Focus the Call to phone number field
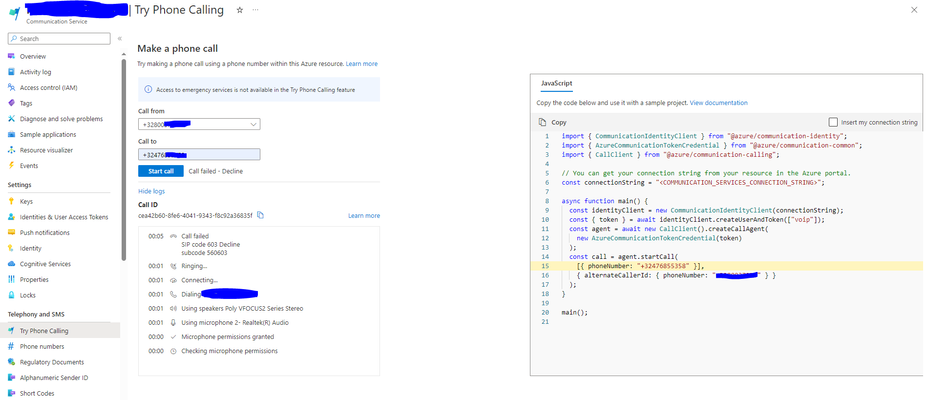 199,154
